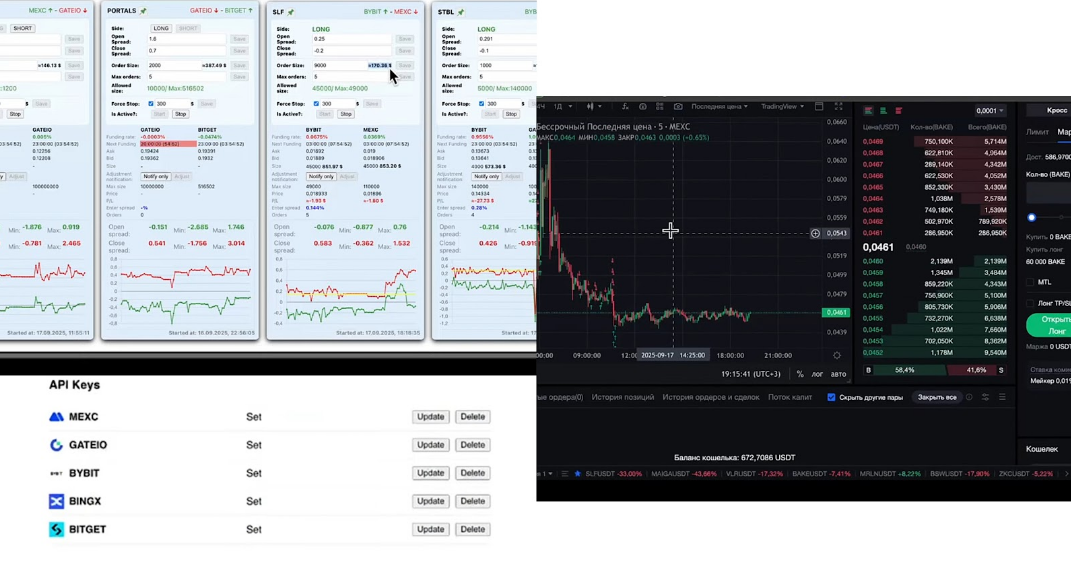Screen dimensions: 1071x567
Task: Select the Лимит order tab
Action: click(x=1037, y=132)
